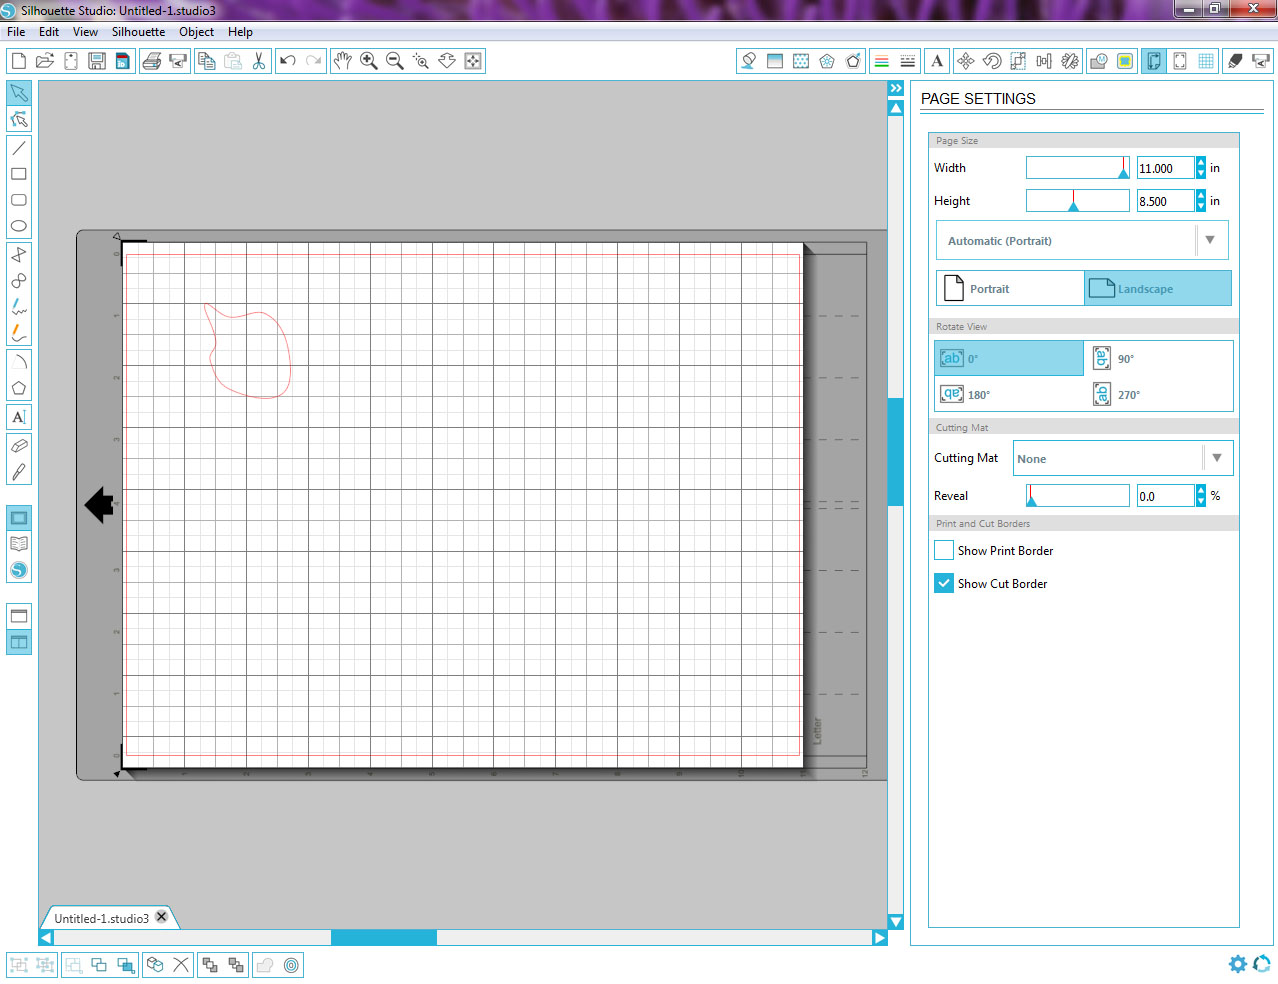This screenshot has height=984, width=1278.
Task: Open the Grid settings panel icon
Action: tap(1206, 61)
